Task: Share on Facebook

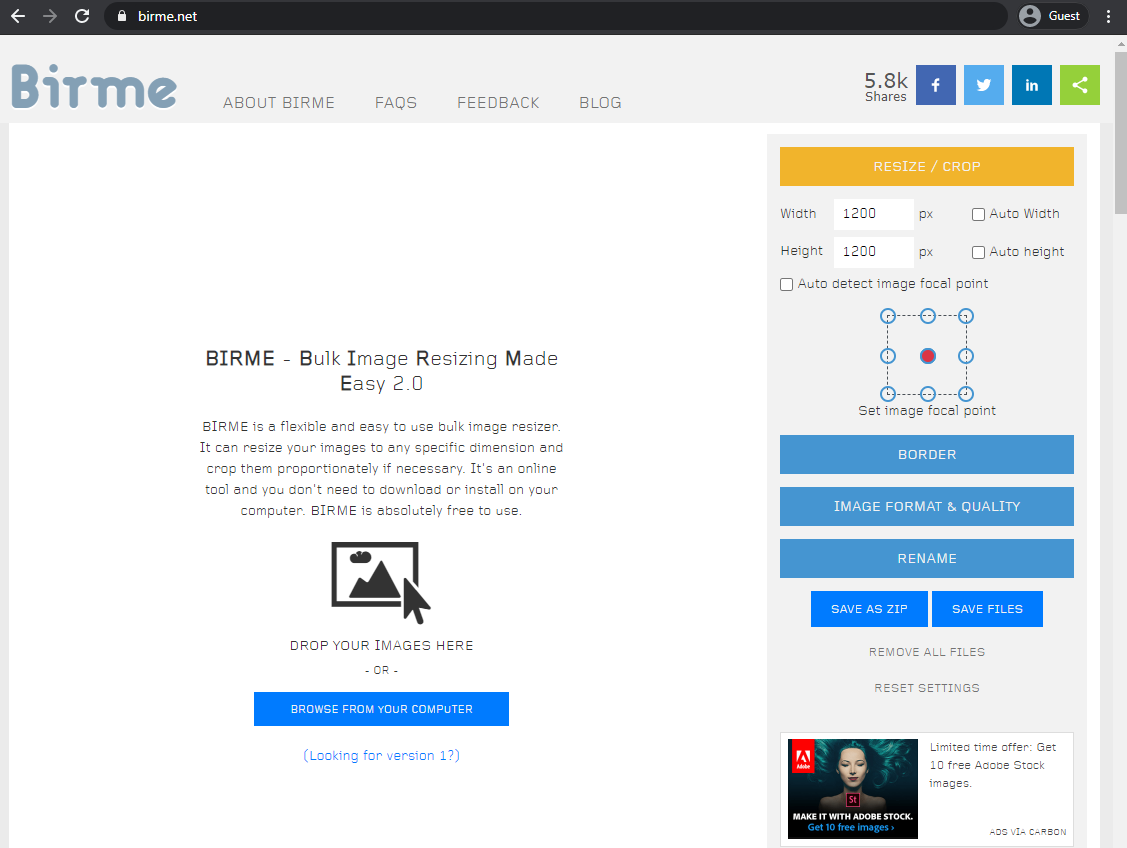Action: point(935,85)
